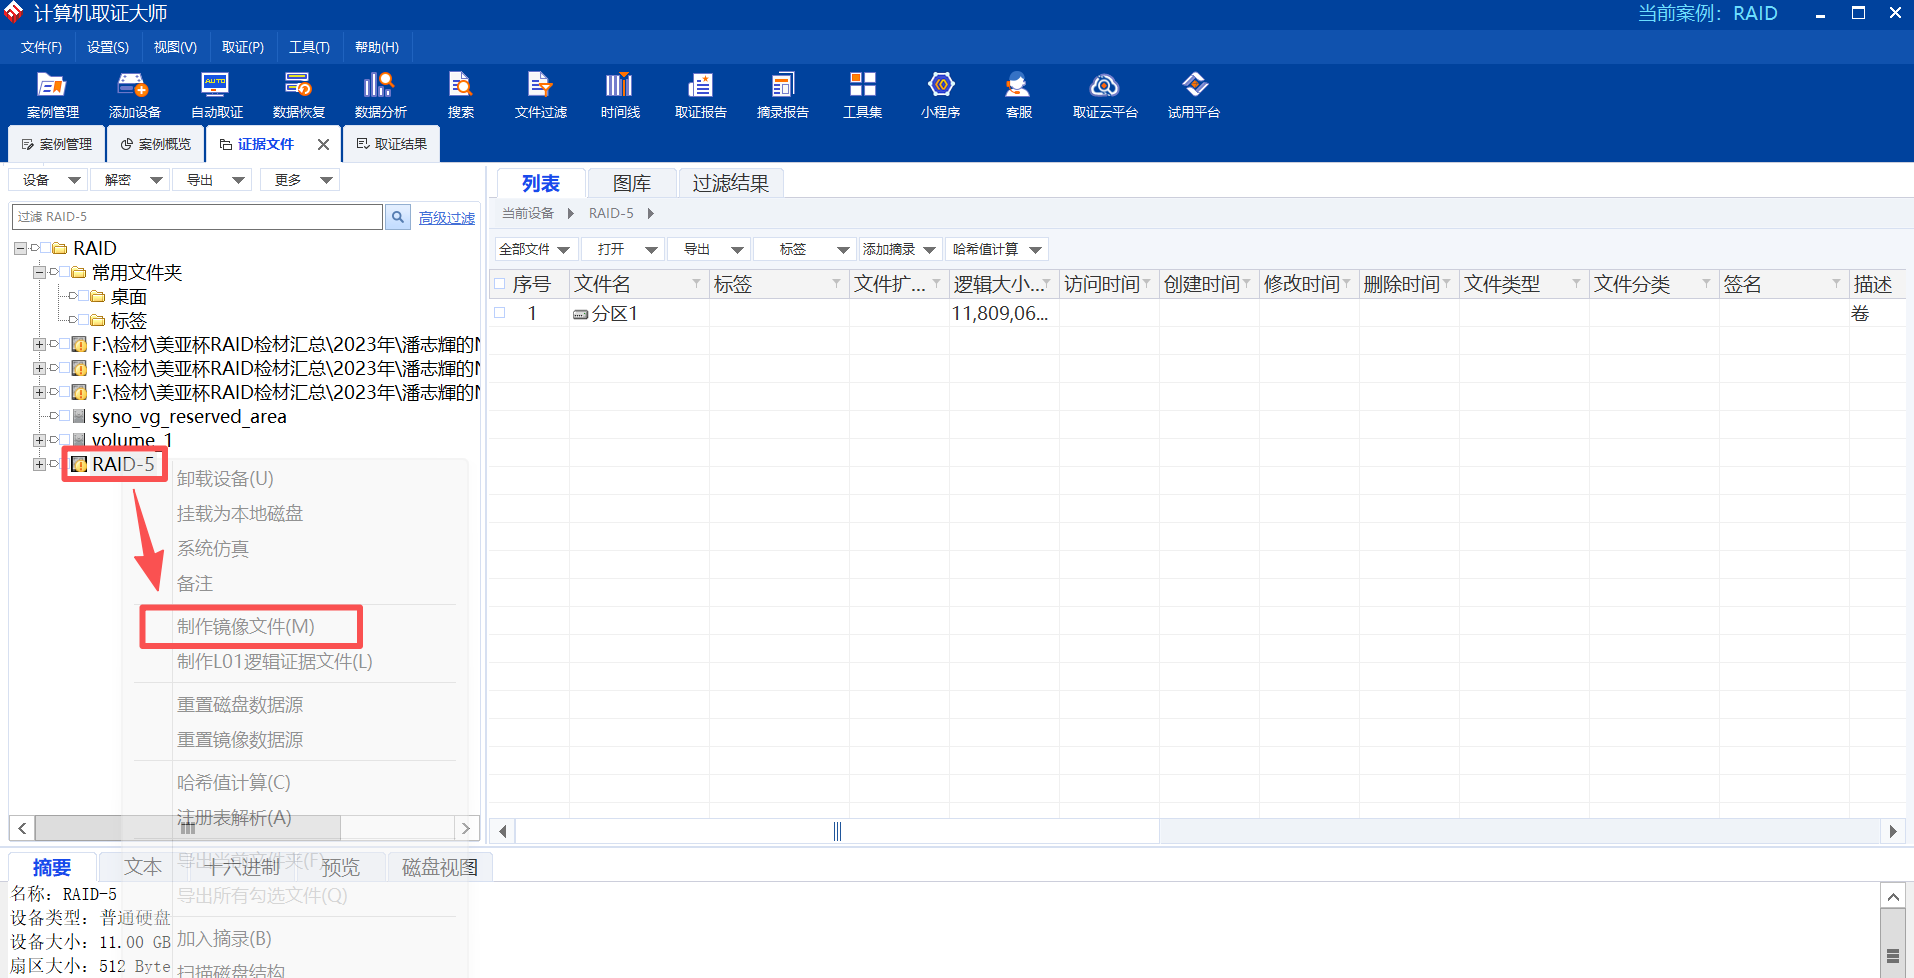1914x978 pixels.
Task: Open the 数据分析 tool
Action: point(380,95)
